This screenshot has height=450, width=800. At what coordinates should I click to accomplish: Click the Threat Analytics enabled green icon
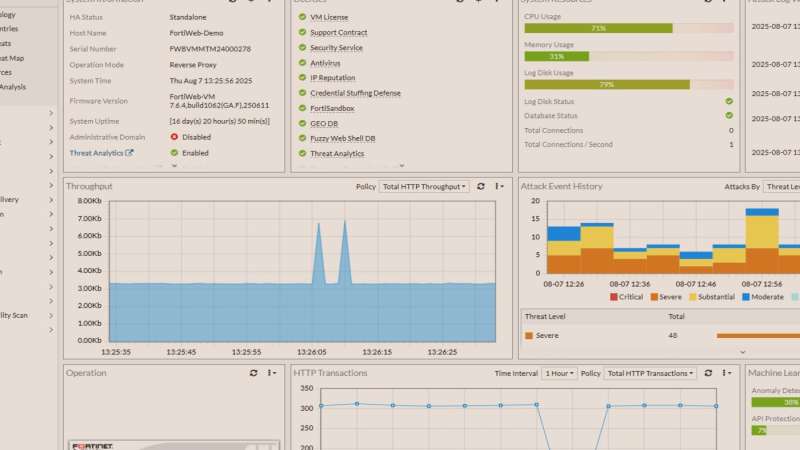(174, 153)
